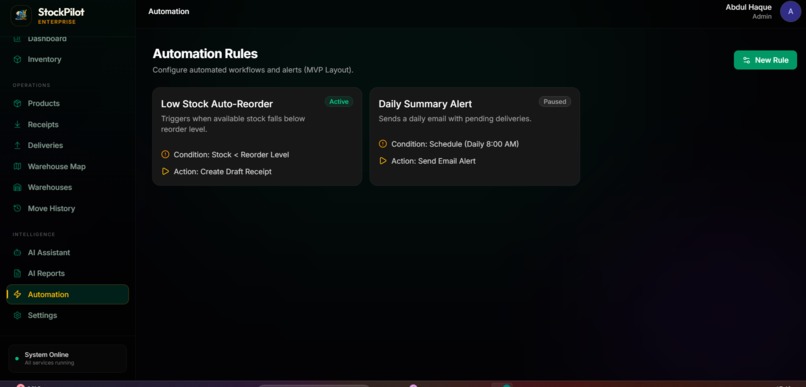The image size is (806, 387).
Task: Click 'Condition: Schedule (Daily 8:00 AM)' text
Action: click(x=455, y=144)
